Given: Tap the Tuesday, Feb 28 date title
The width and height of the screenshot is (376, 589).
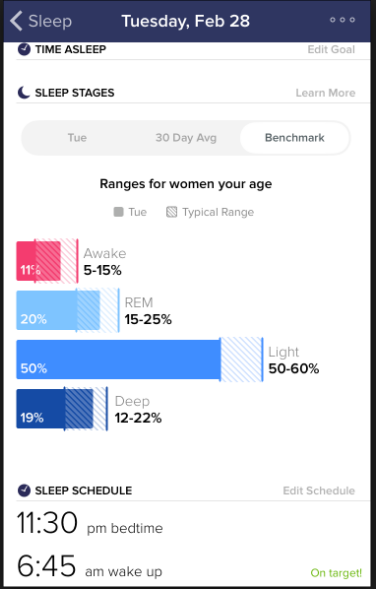Looking at the screenshot, I should tap(186, 21).
